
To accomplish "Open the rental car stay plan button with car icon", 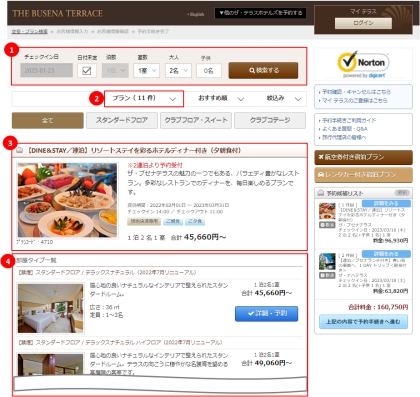I will coord(363,175).
